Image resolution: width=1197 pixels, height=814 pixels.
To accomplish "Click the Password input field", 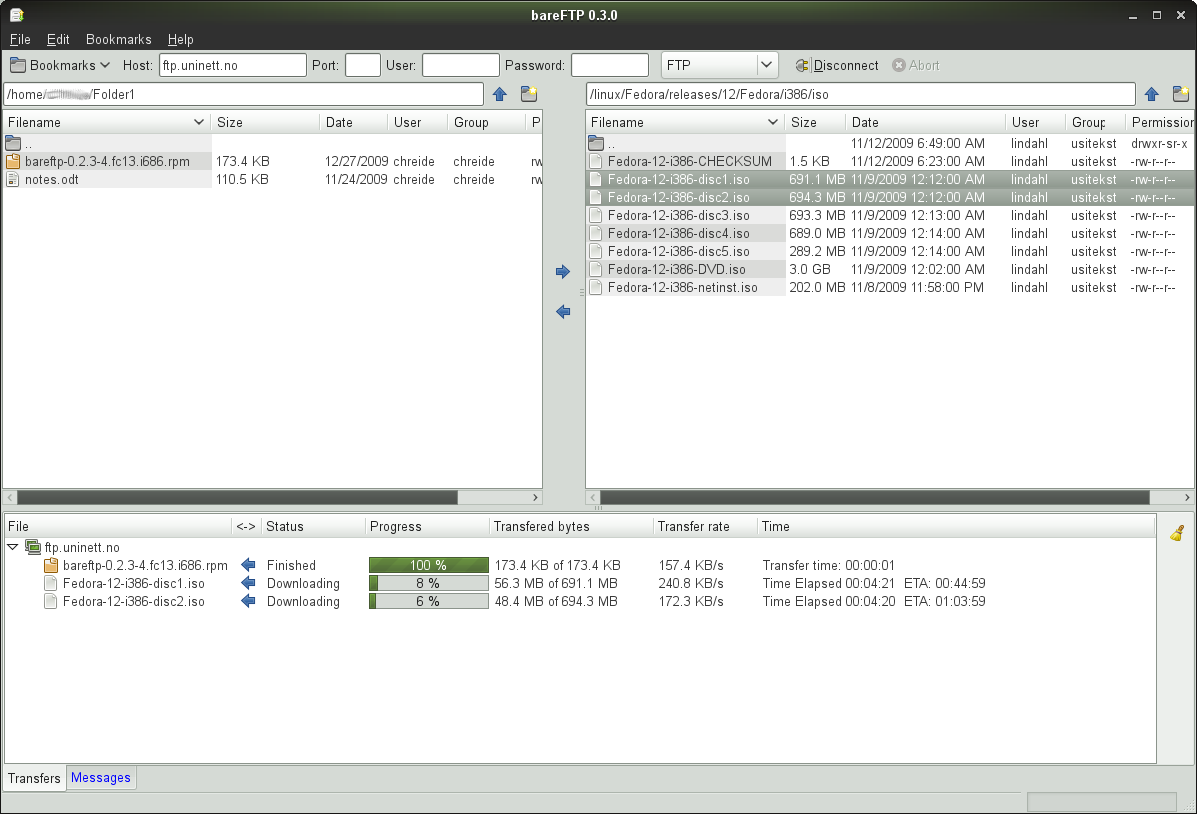I will [609, 66].
